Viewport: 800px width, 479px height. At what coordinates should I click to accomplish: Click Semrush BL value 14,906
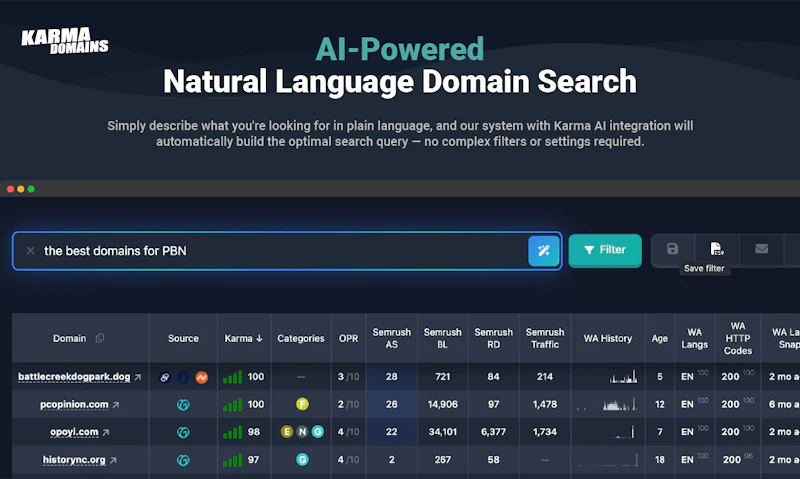point(442,404)
